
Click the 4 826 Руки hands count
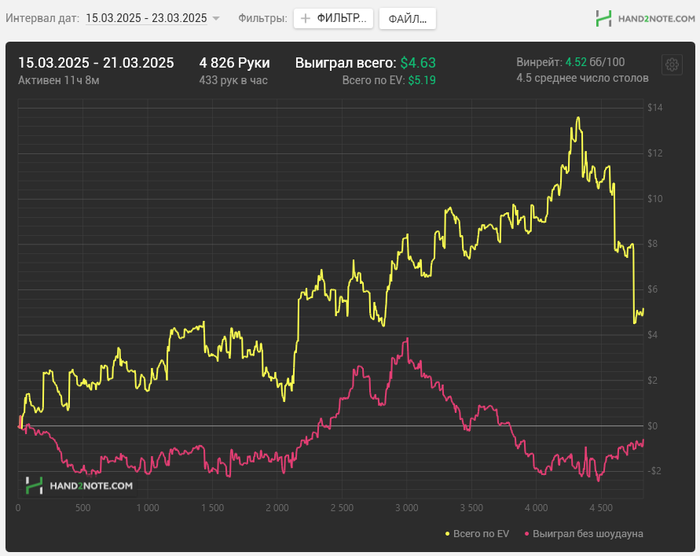(x=234, y=63)
